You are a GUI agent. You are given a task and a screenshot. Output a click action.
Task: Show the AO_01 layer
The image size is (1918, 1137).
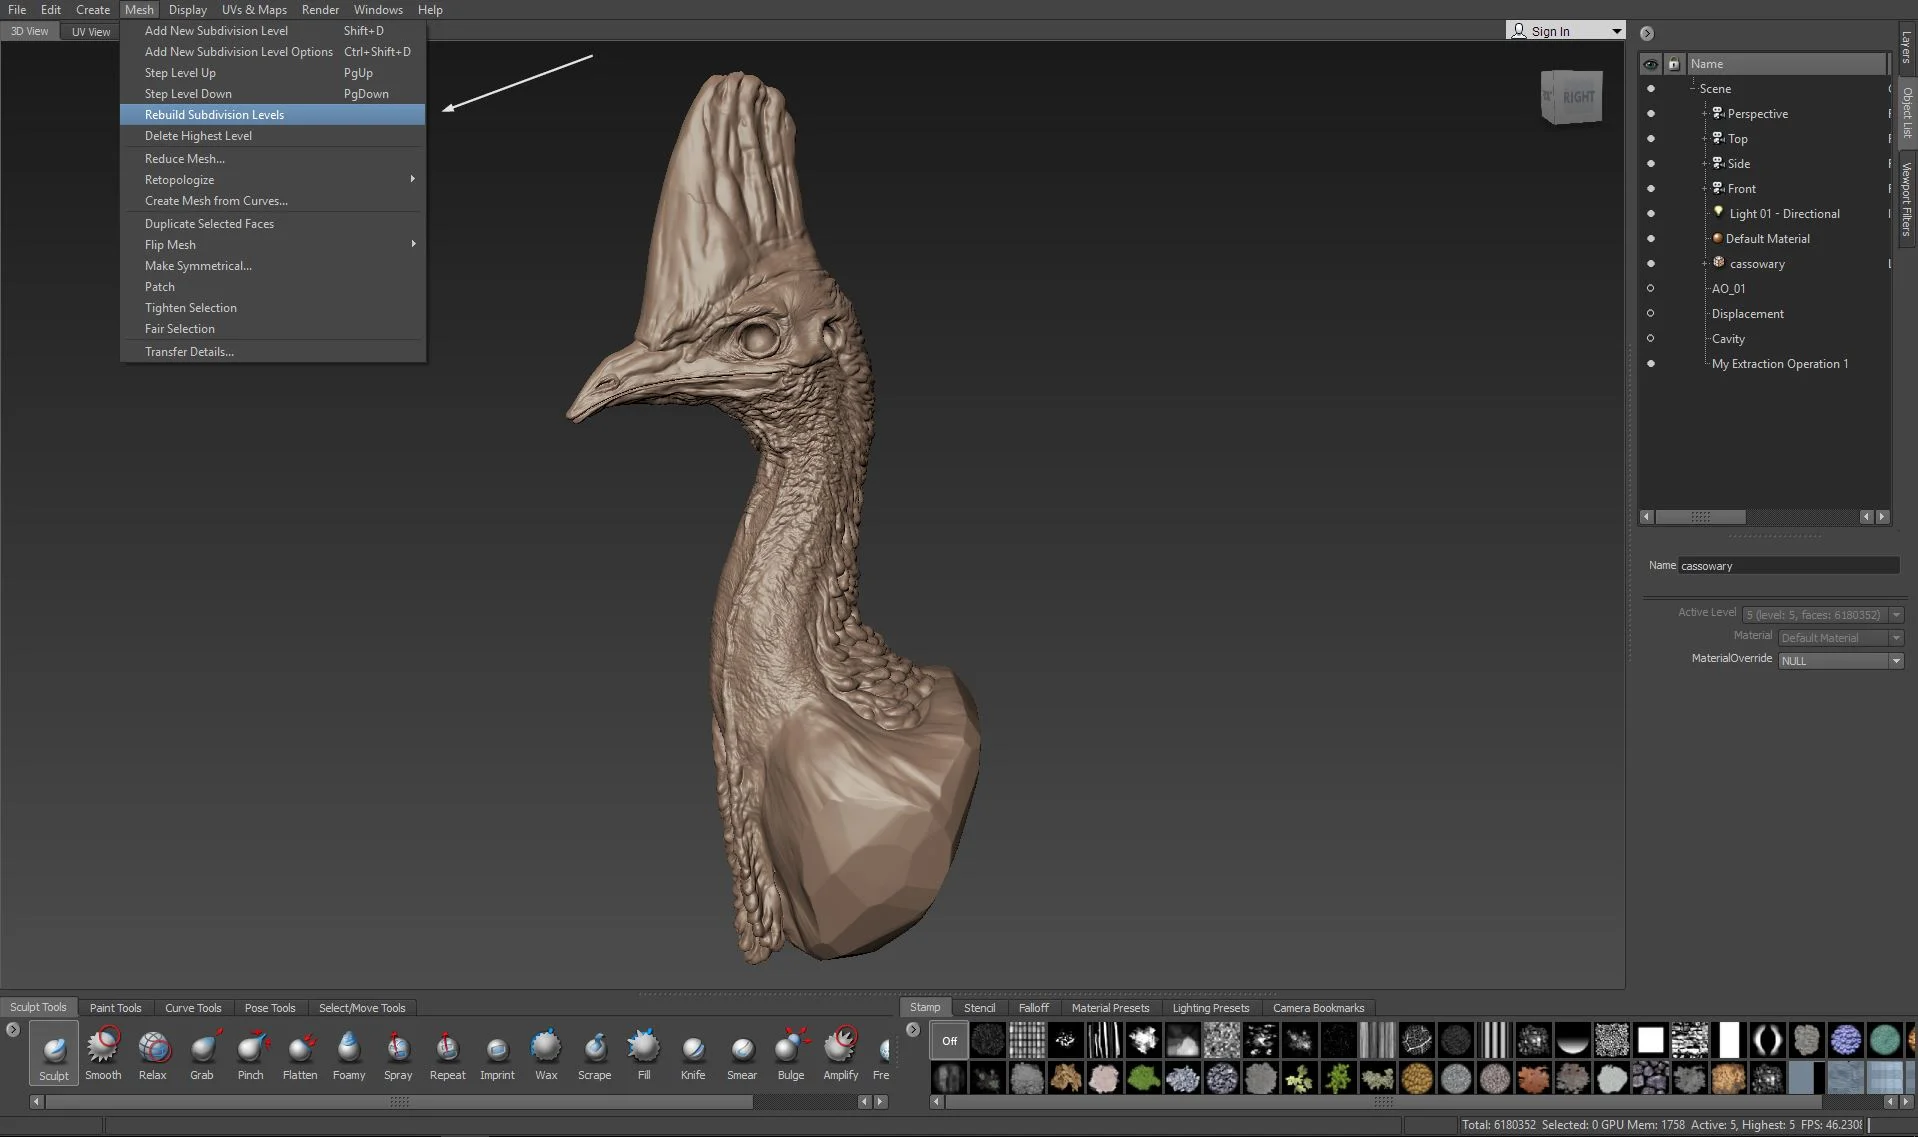[1650, 289]
